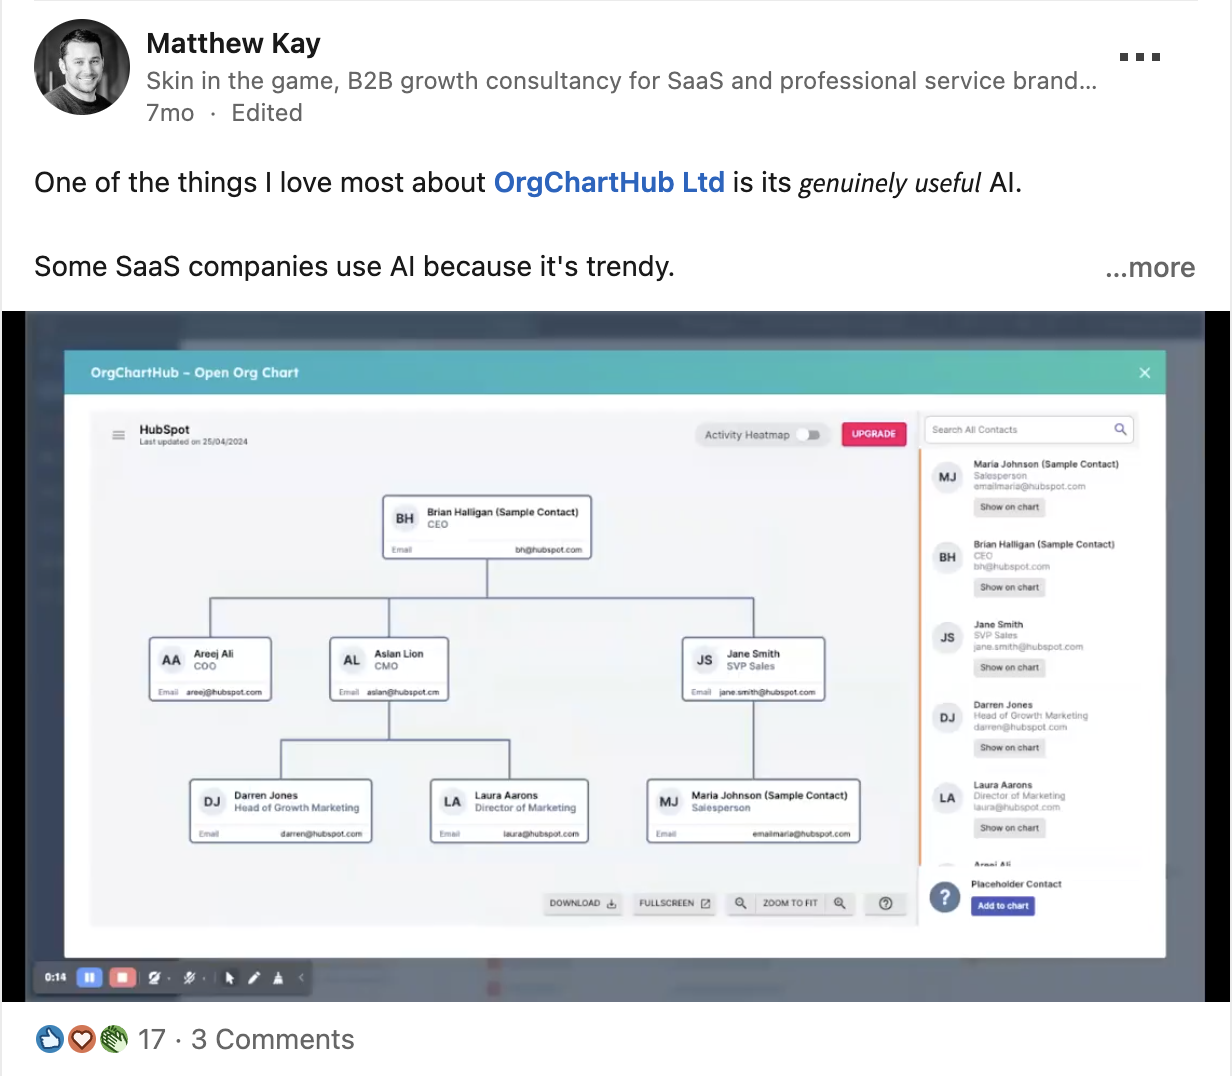The height and width of the screenshot is (1076, 1232).
Task: Select the Darren Jones chart card
Action: click(281, 811)
